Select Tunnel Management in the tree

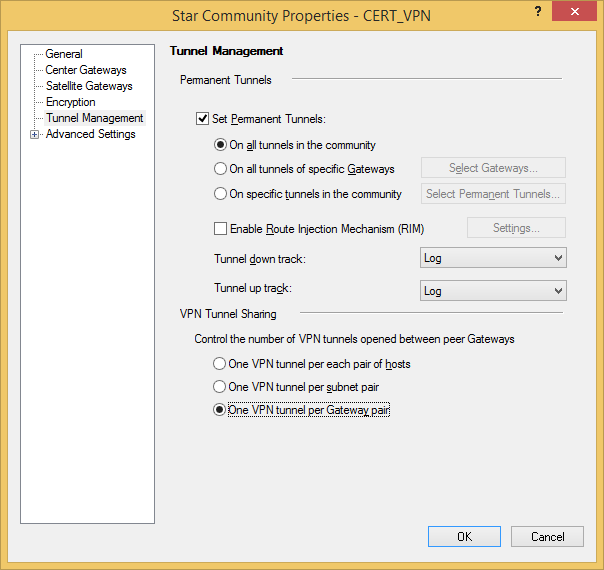pyautogui.click(x=94, y=118)
